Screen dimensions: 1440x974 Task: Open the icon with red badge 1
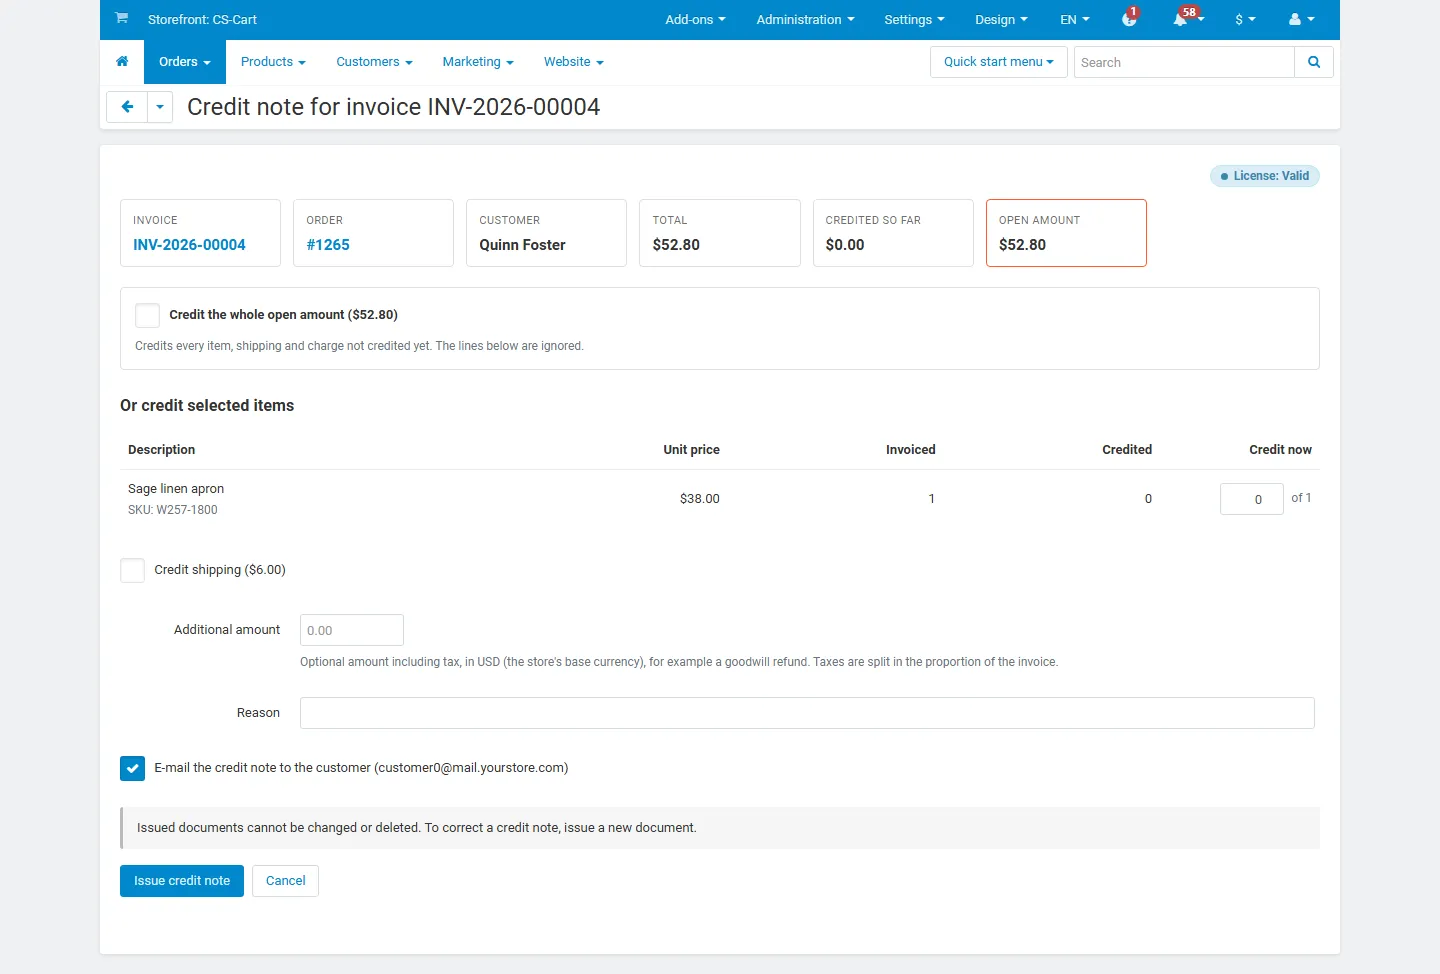coord(1129,19)
